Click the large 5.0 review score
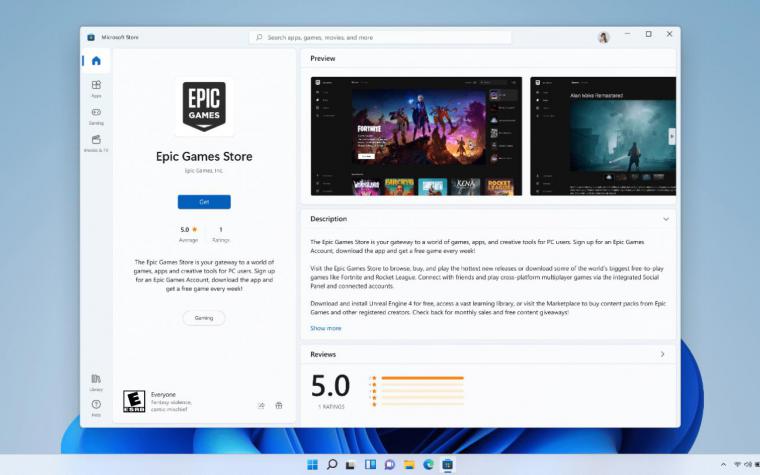 [x=331, y=386]
